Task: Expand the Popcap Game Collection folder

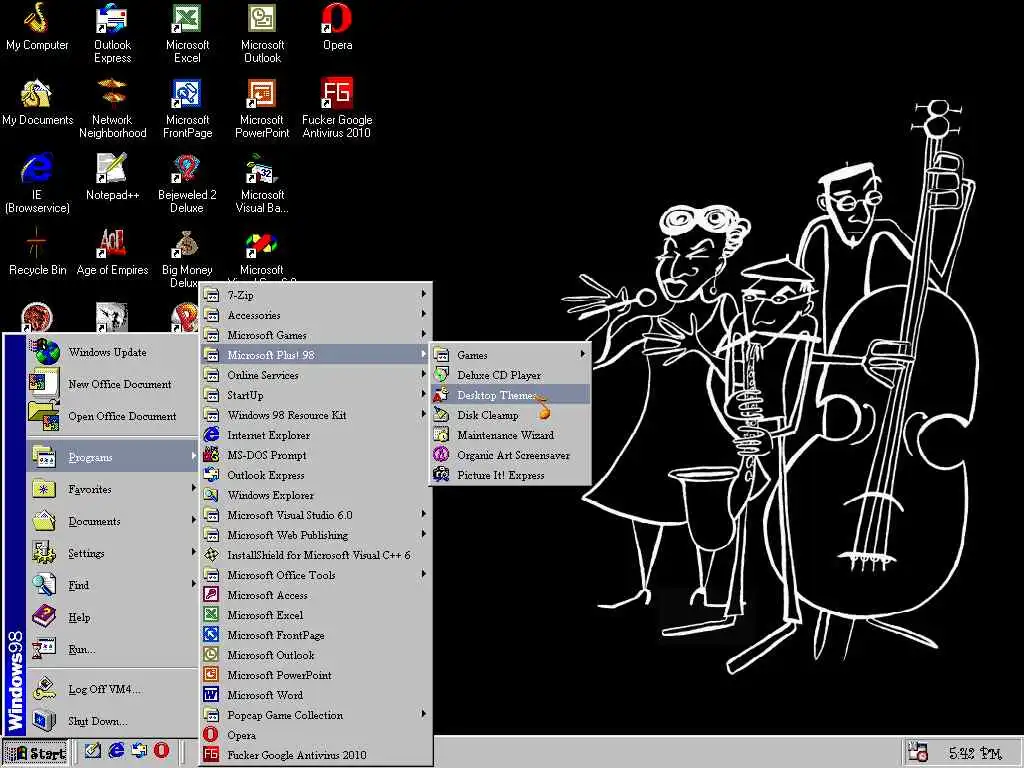Action: pos(315,714)
